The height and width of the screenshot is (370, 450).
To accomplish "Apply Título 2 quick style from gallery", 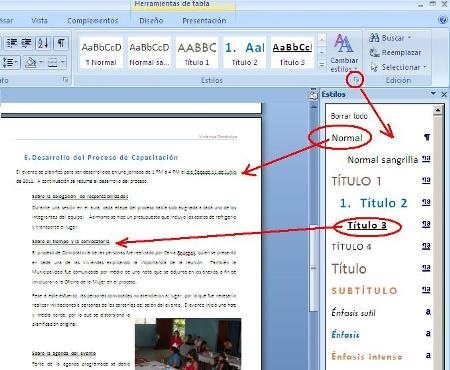I will (244, 53).
